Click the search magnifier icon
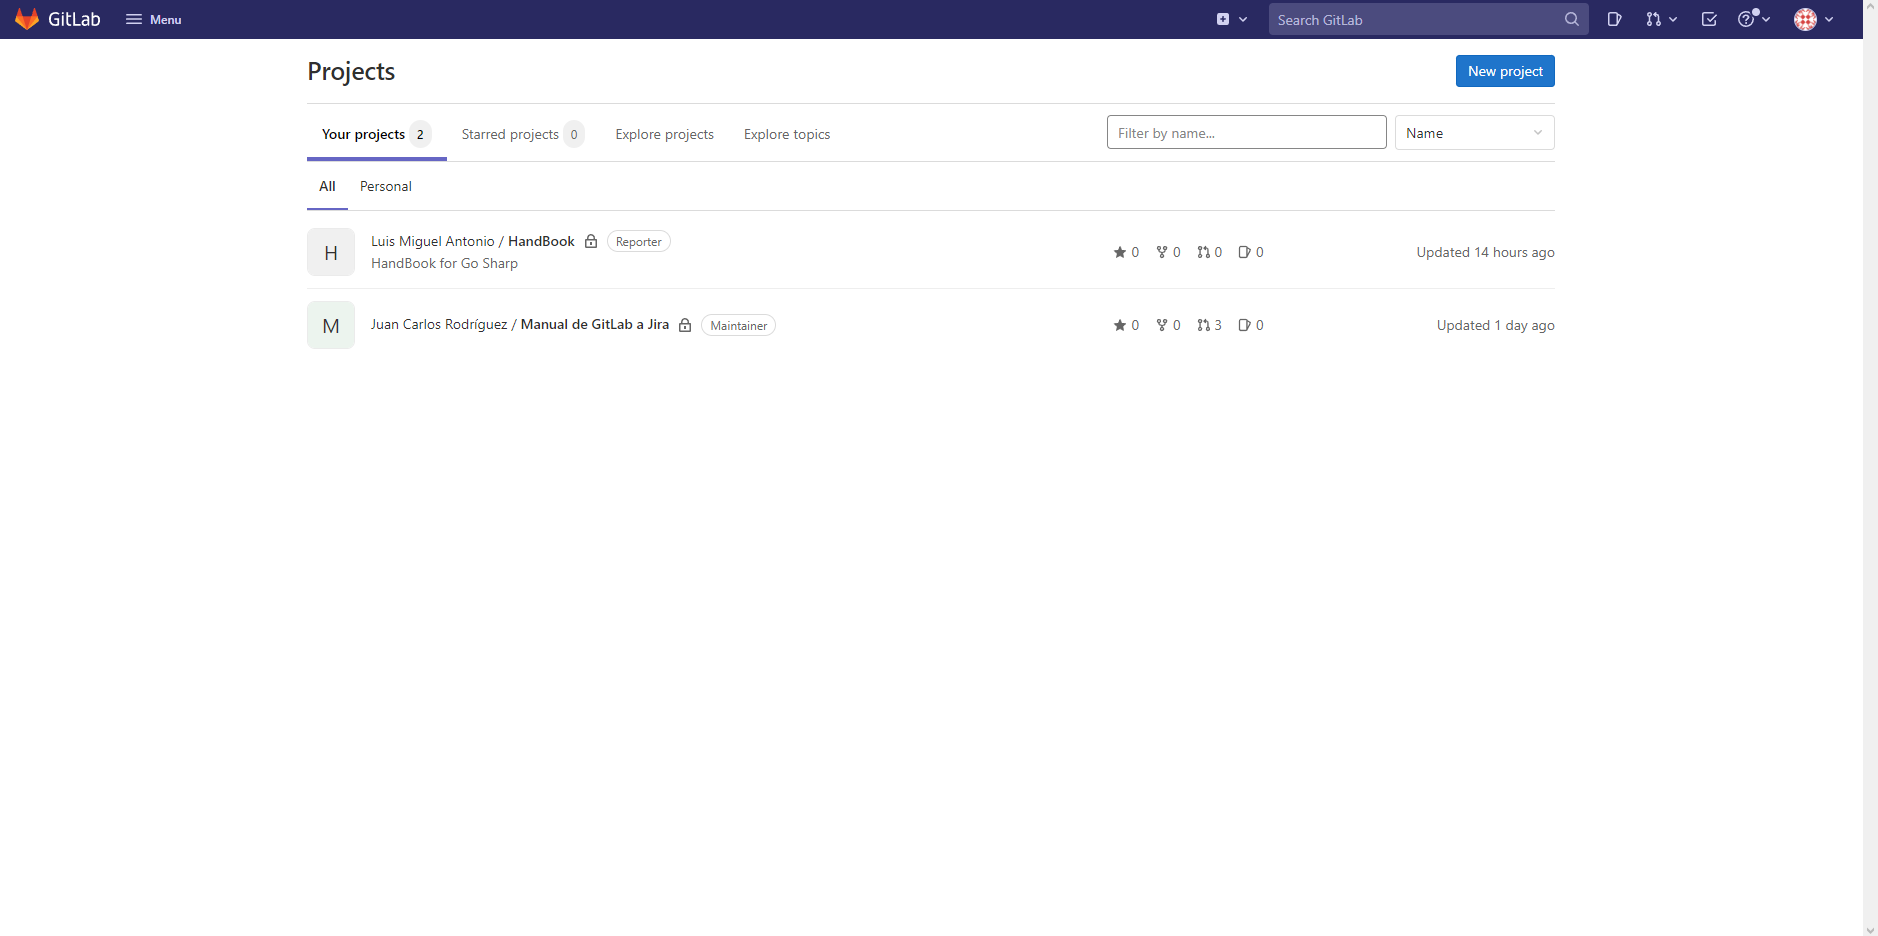 (x=1572, y=19)
